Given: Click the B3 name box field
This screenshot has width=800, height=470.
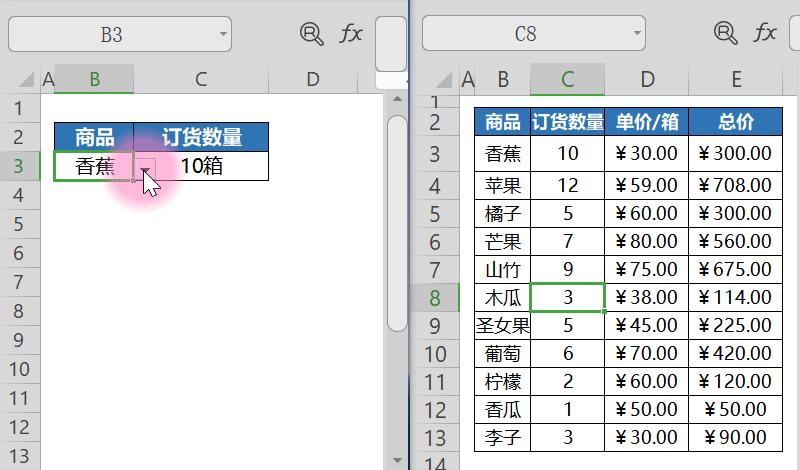Looking at the screenshot, I should [x=120, y=34].
